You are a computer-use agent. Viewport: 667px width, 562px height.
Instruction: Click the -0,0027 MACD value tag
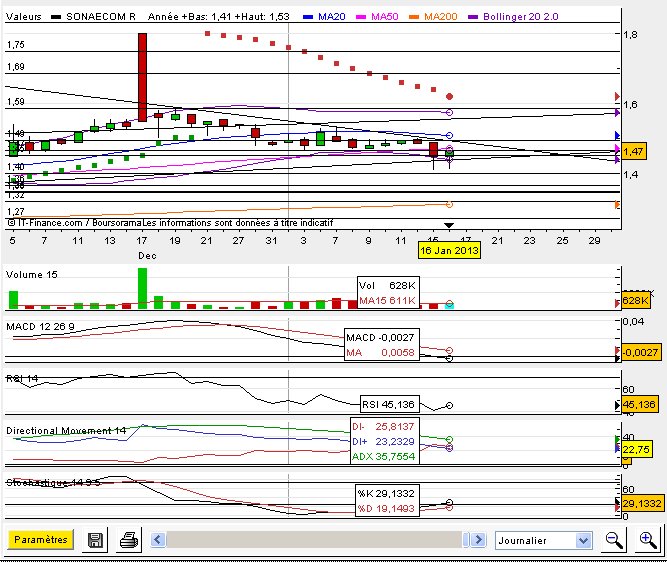coord(641,352)
